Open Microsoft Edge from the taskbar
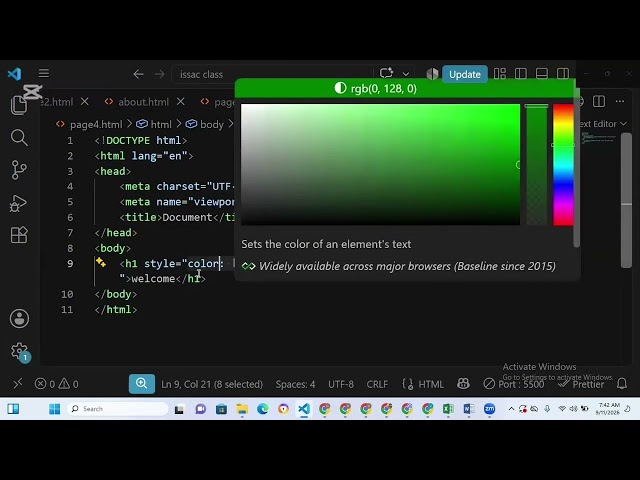The image size is (640, 480). (262, 409)
